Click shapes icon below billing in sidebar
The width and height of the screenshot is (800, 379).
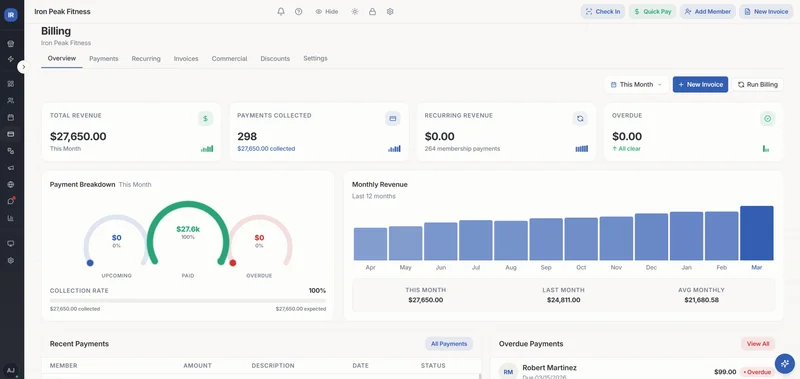pos(11,151)
